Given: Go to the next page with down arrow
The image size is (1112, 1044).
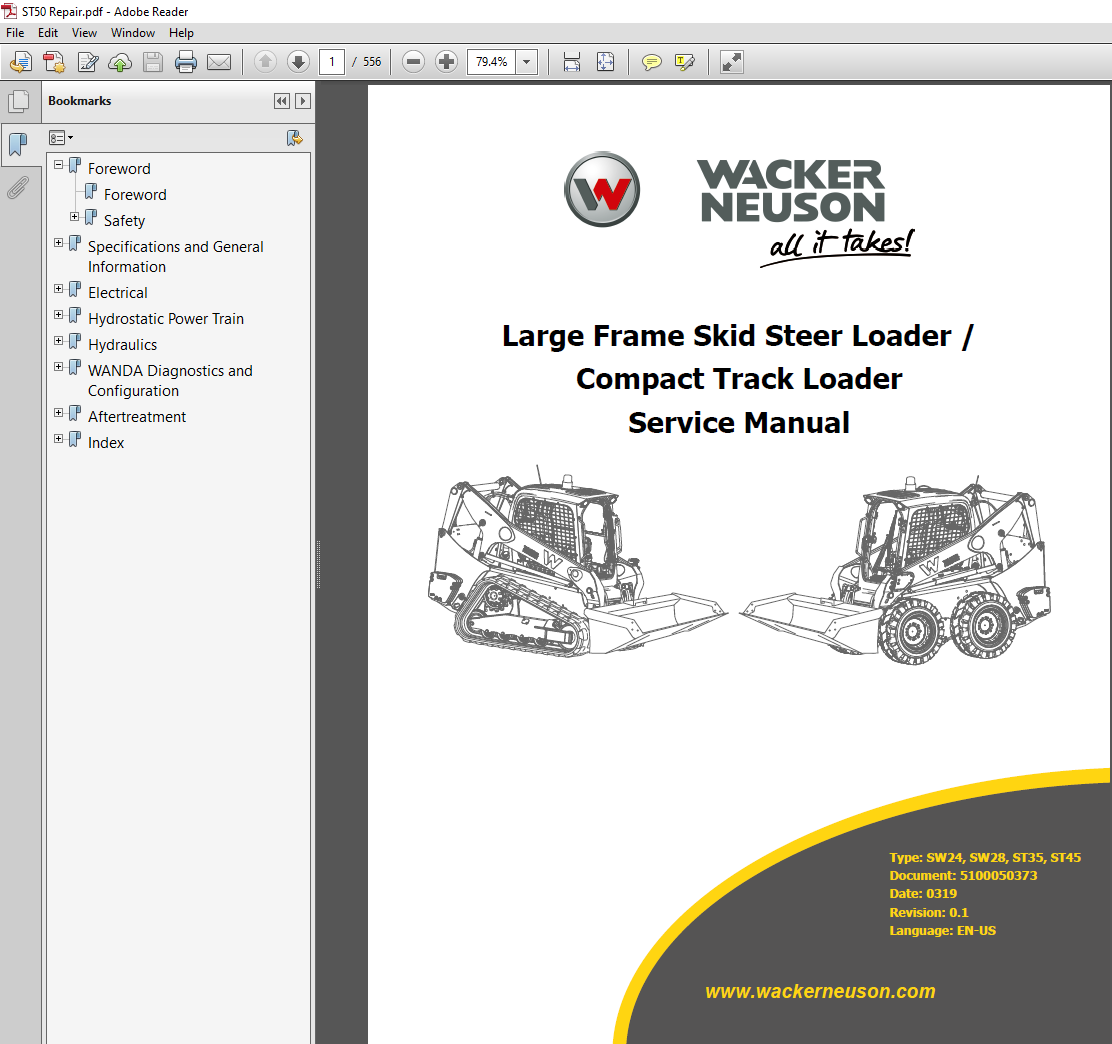Looking at the screenshot, I should tap(298, 61).
